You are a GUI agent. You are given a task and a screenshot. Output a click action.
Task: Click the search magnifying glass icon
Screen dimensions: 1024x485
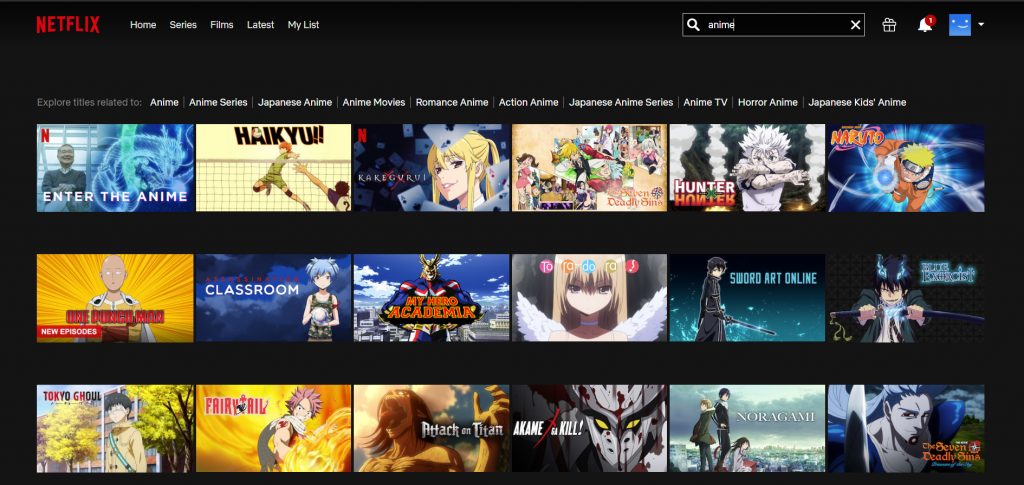[693, 25]
